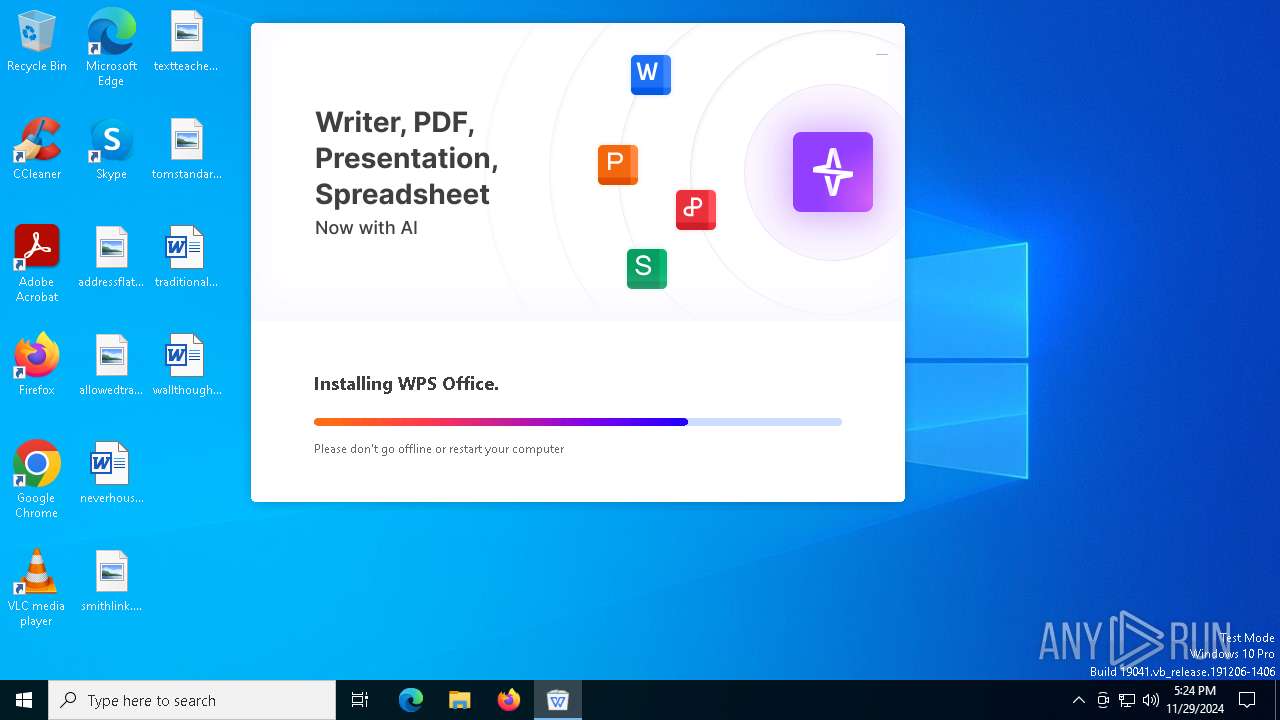Viewport: 1280px width, 720px height.
Task: Click the red PDF icon in installer
Action: click(695, 209)
